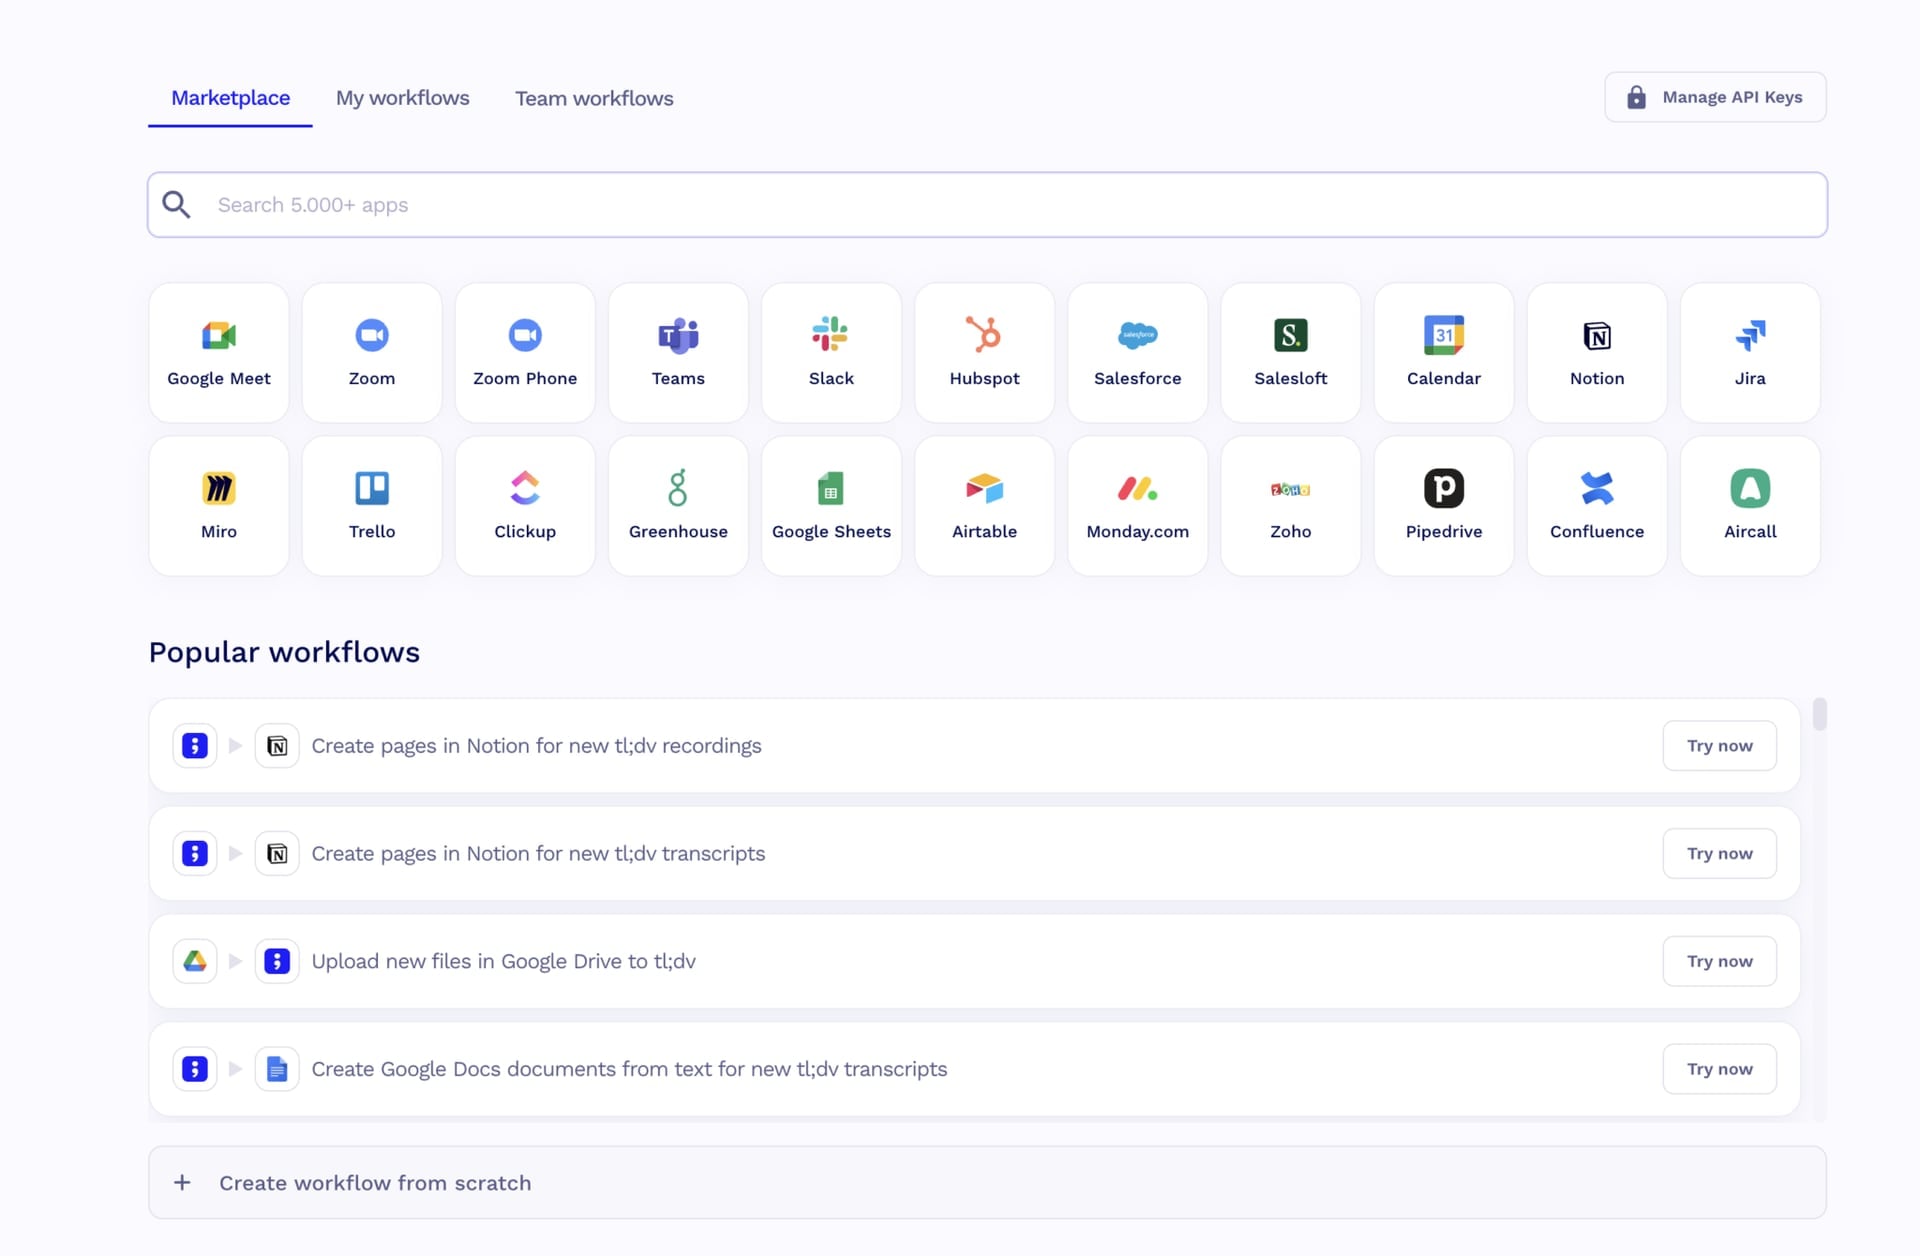
Task: Click 'Create pages in Notion for new tl;dv transcripts'
Action: coord(538,854)
